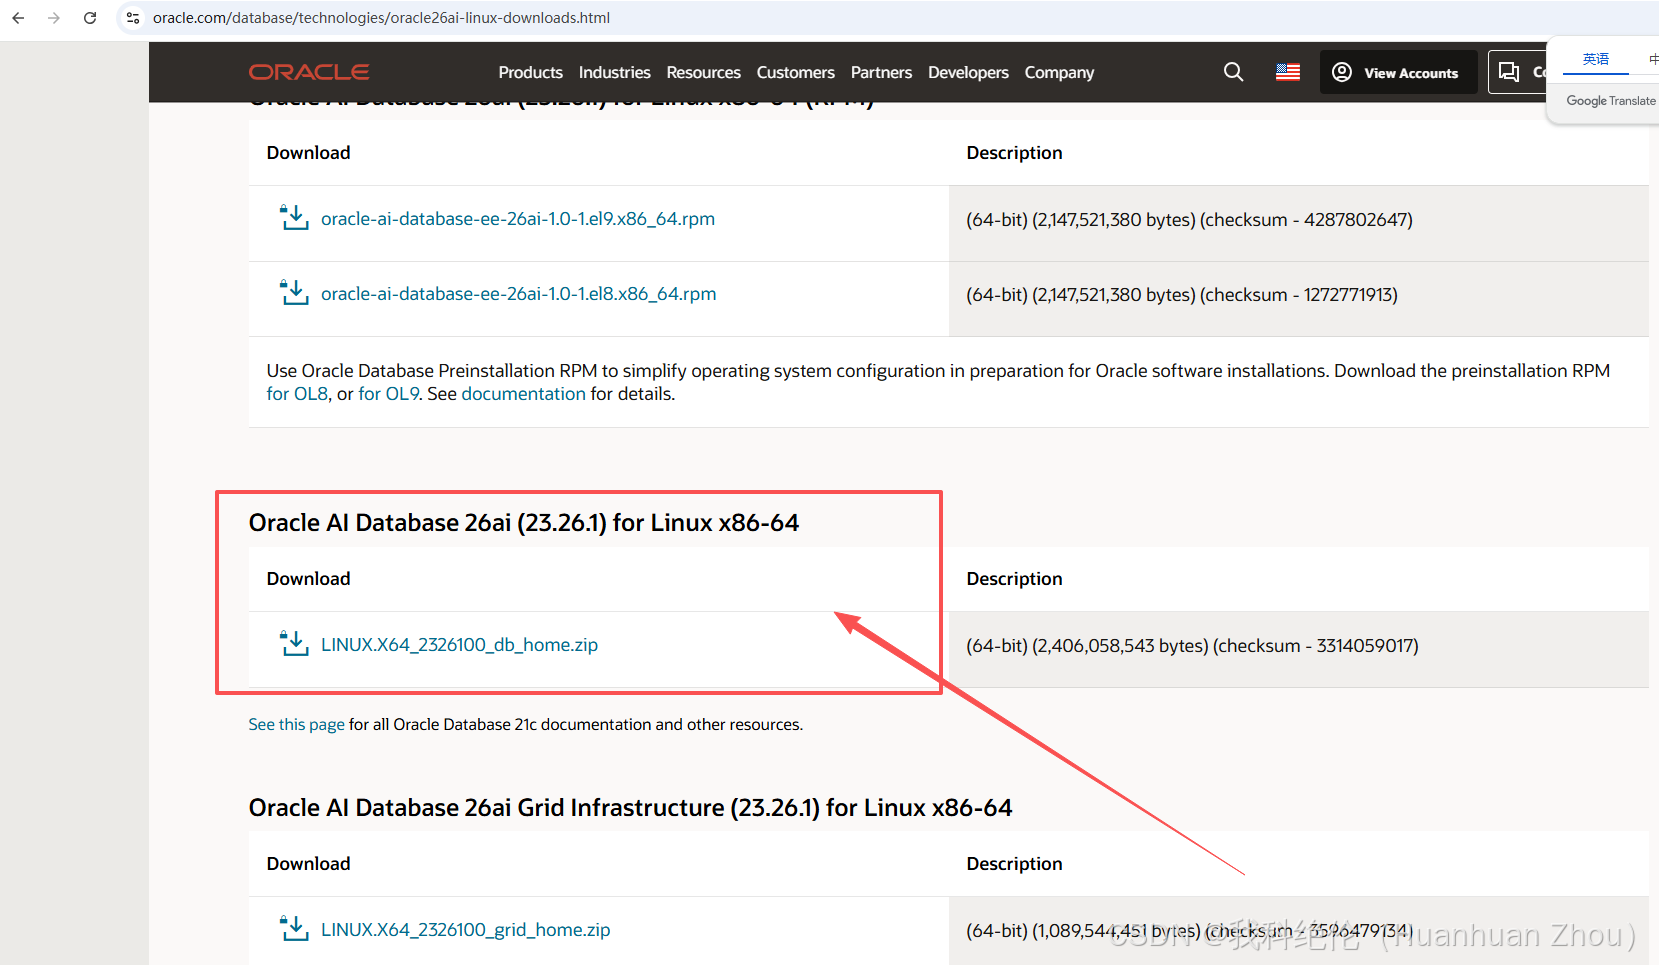Click the user icon in View Accounts

1342,72
